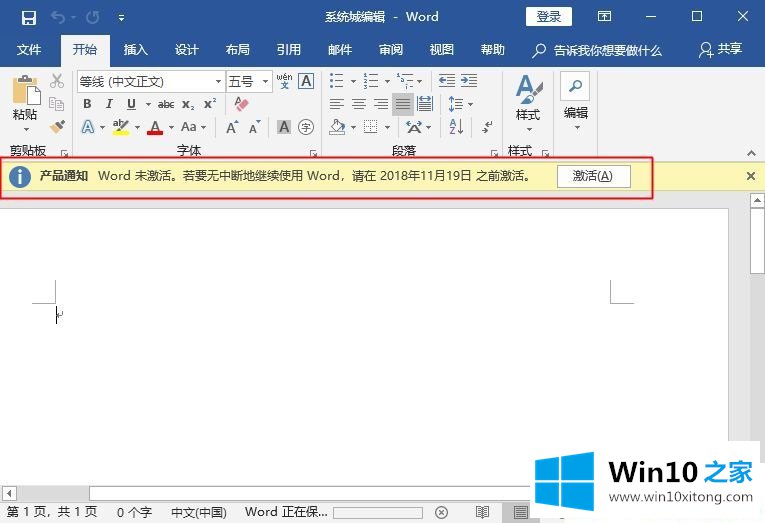Open font dialog launcher
The width and height of the screenshot is (765, 523).
click(x=313, y=154)
